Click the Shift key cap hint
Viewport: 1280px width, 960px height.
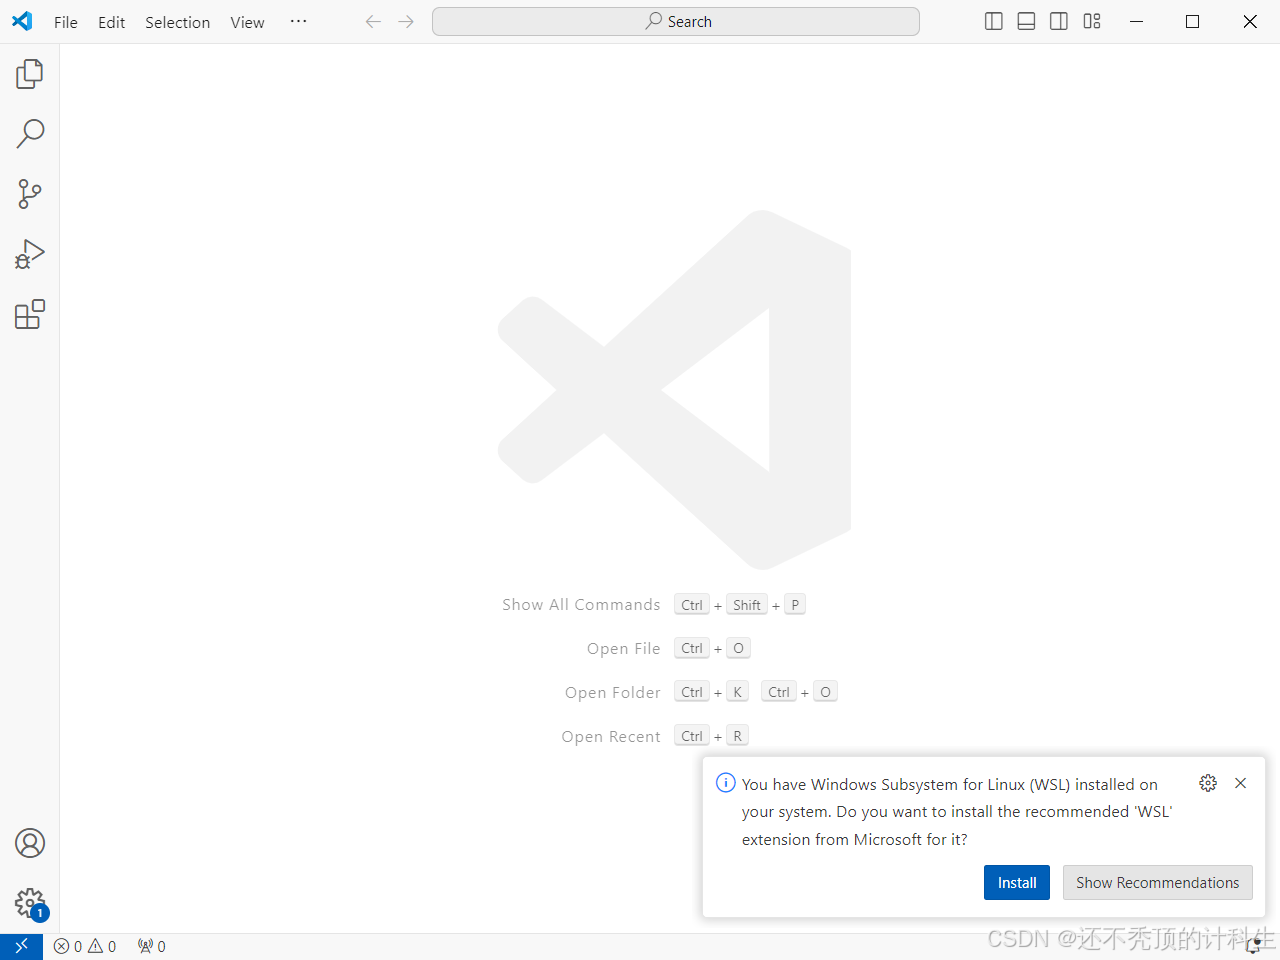pyautogui.click(x=747, y=605)
